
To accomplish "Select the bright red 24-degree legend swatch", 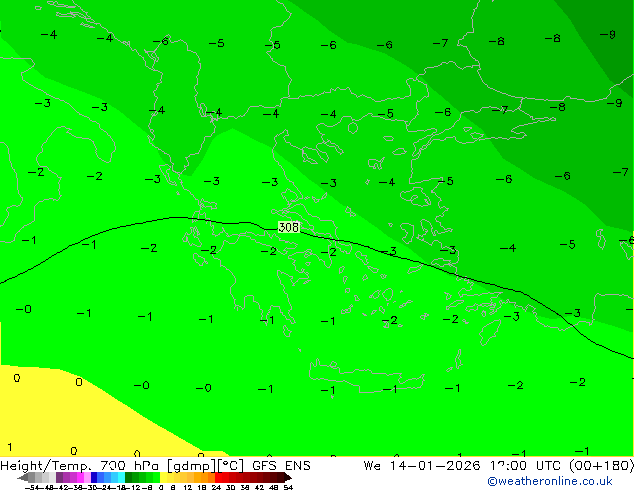I will point(218,477).
